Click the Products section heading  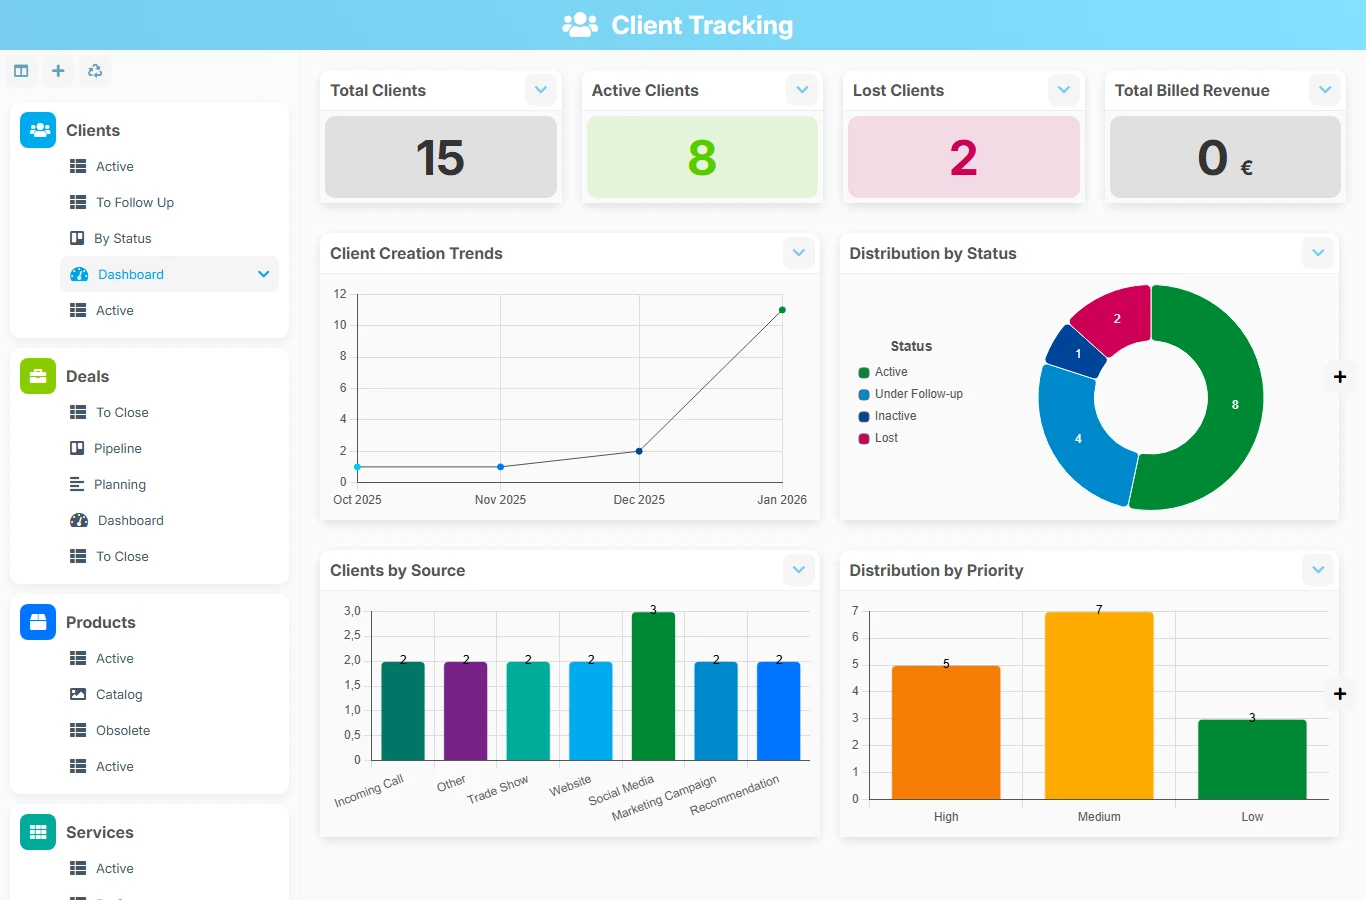100,622
